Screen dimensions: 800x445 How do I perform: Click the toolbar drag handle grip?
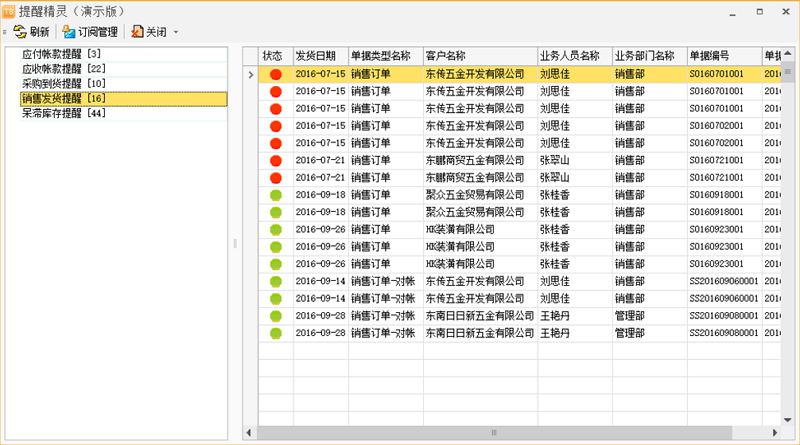coord(5,32)
